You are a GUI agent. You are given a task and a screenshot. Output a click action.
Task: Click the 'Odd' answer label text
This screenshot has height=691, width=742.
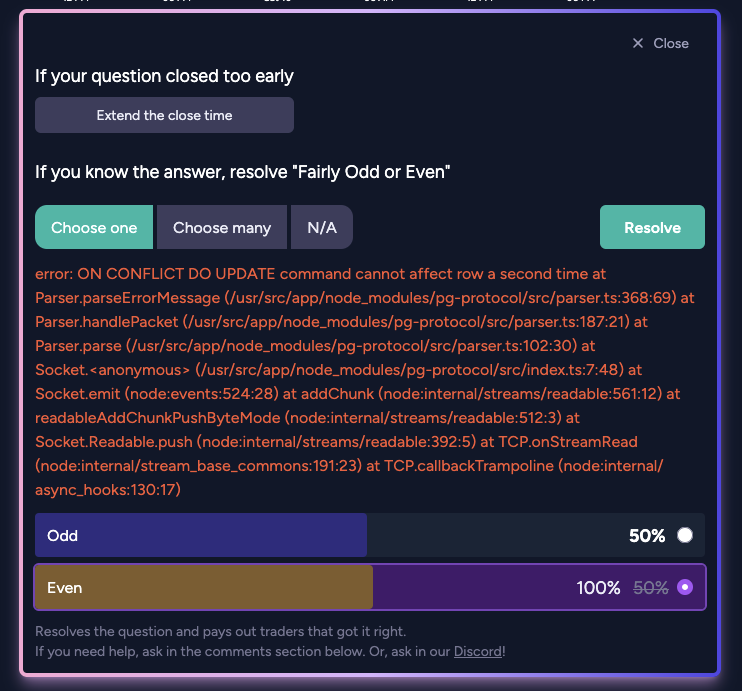click(62, 535)
